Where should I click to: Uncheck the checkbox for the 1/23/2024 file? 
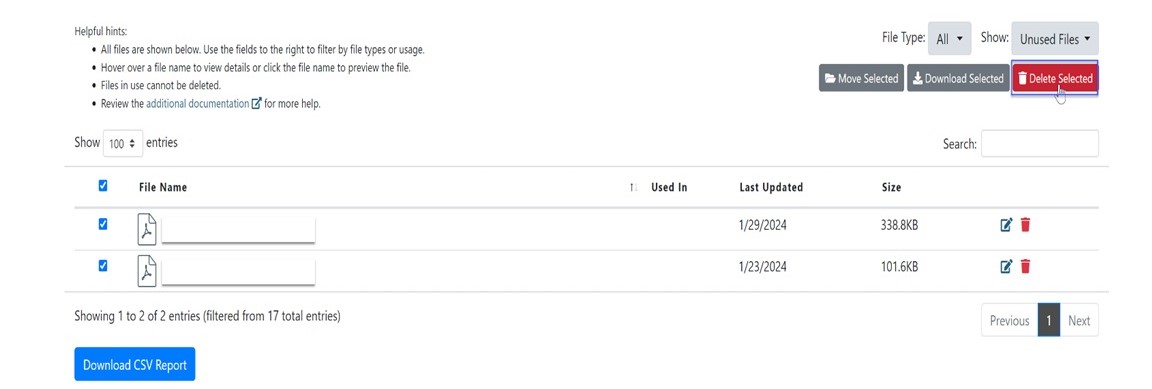tap(103, 265)
